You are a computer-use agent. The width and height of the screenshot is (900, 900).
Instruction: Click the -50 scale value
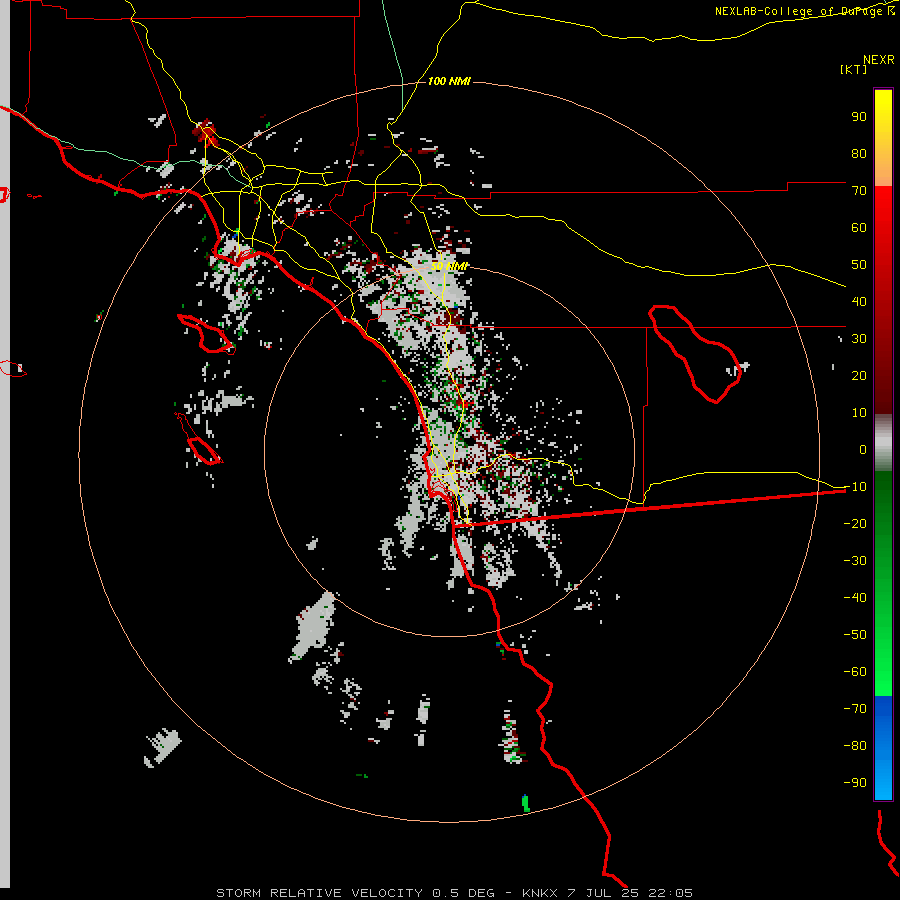coord(855,634)
